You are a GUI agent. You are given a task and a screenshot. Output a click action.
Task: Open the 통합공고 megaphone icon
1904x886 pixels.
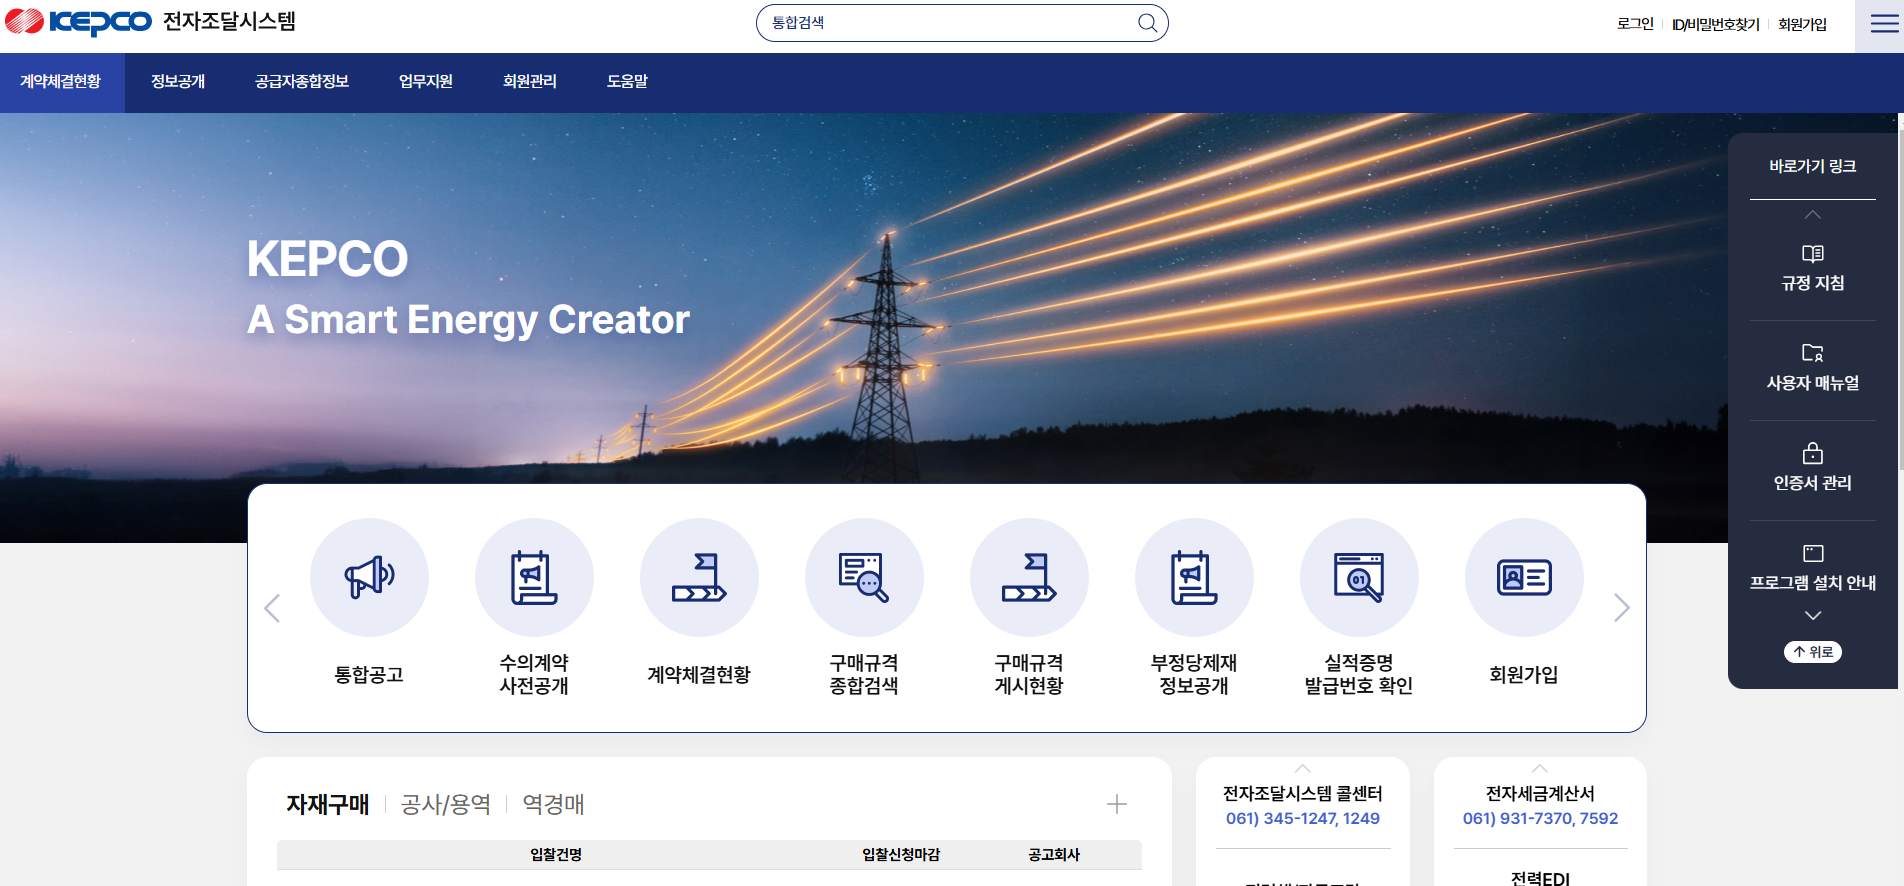coord(369,577)
